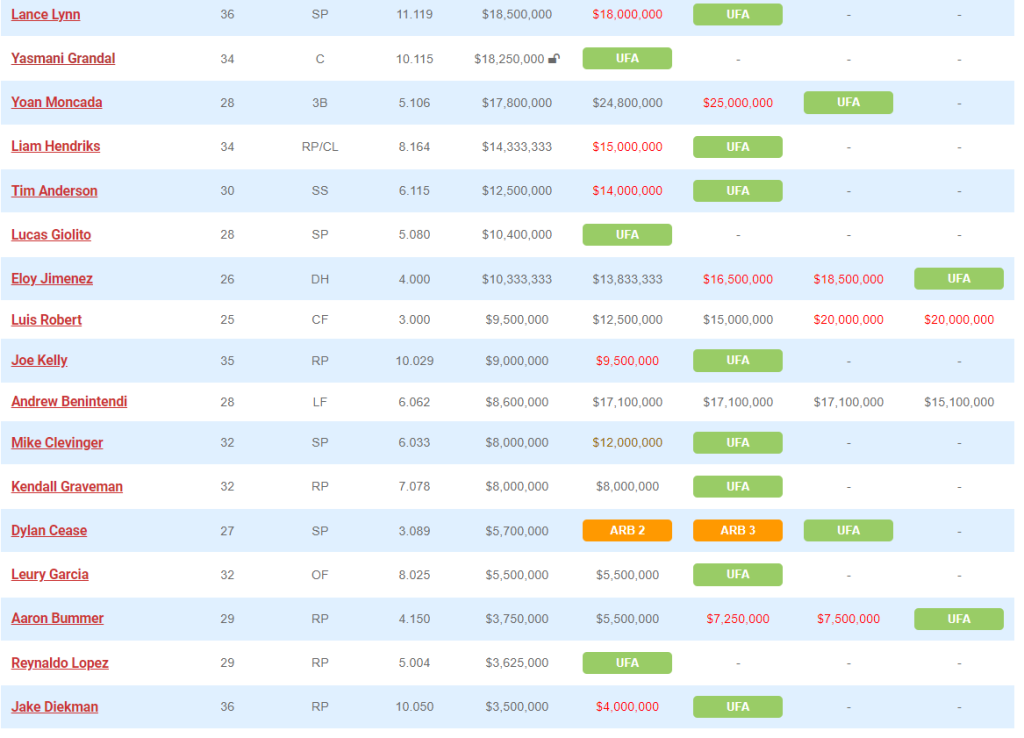This screenshot has height=738, width=1024.
Task: Select Aaron Bummer's $7,500,000 option value
Action: click(x=848, y=619)
